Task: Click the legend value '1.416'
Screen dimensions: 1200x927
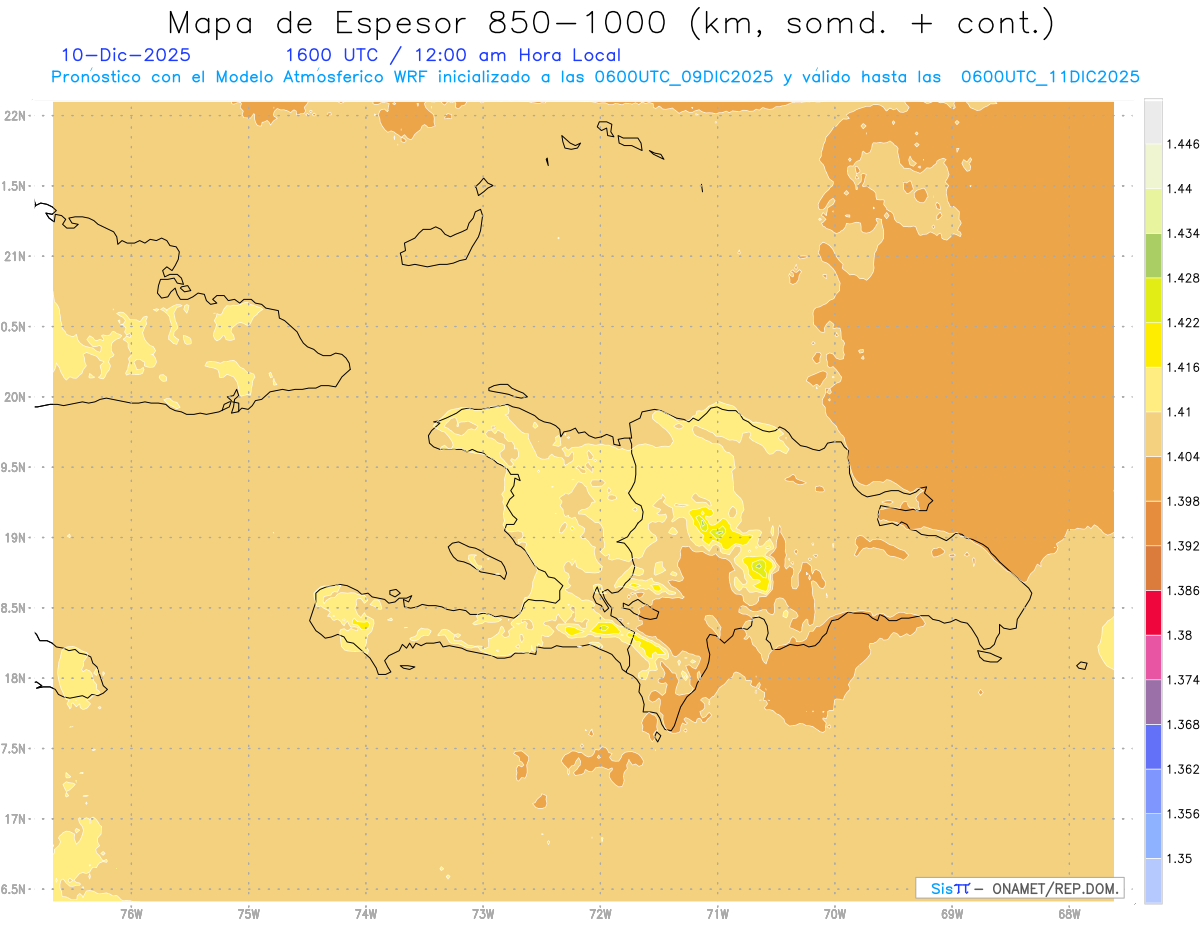Action: tap(1183, 367)
